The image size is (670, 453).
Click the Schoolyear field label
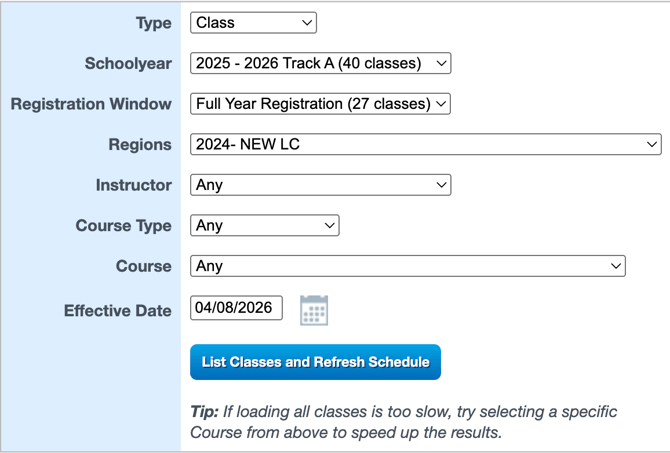[x=128, y=63]
